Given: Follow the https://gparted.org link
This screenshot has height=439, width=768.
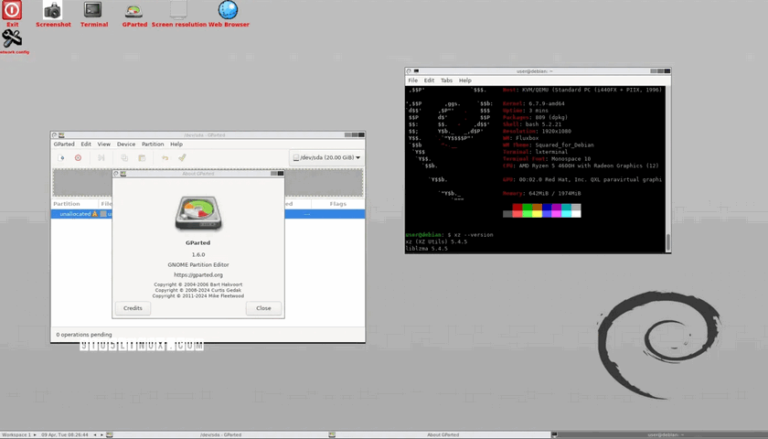Looking at the screenshot, I should click(x=197, y=274).
